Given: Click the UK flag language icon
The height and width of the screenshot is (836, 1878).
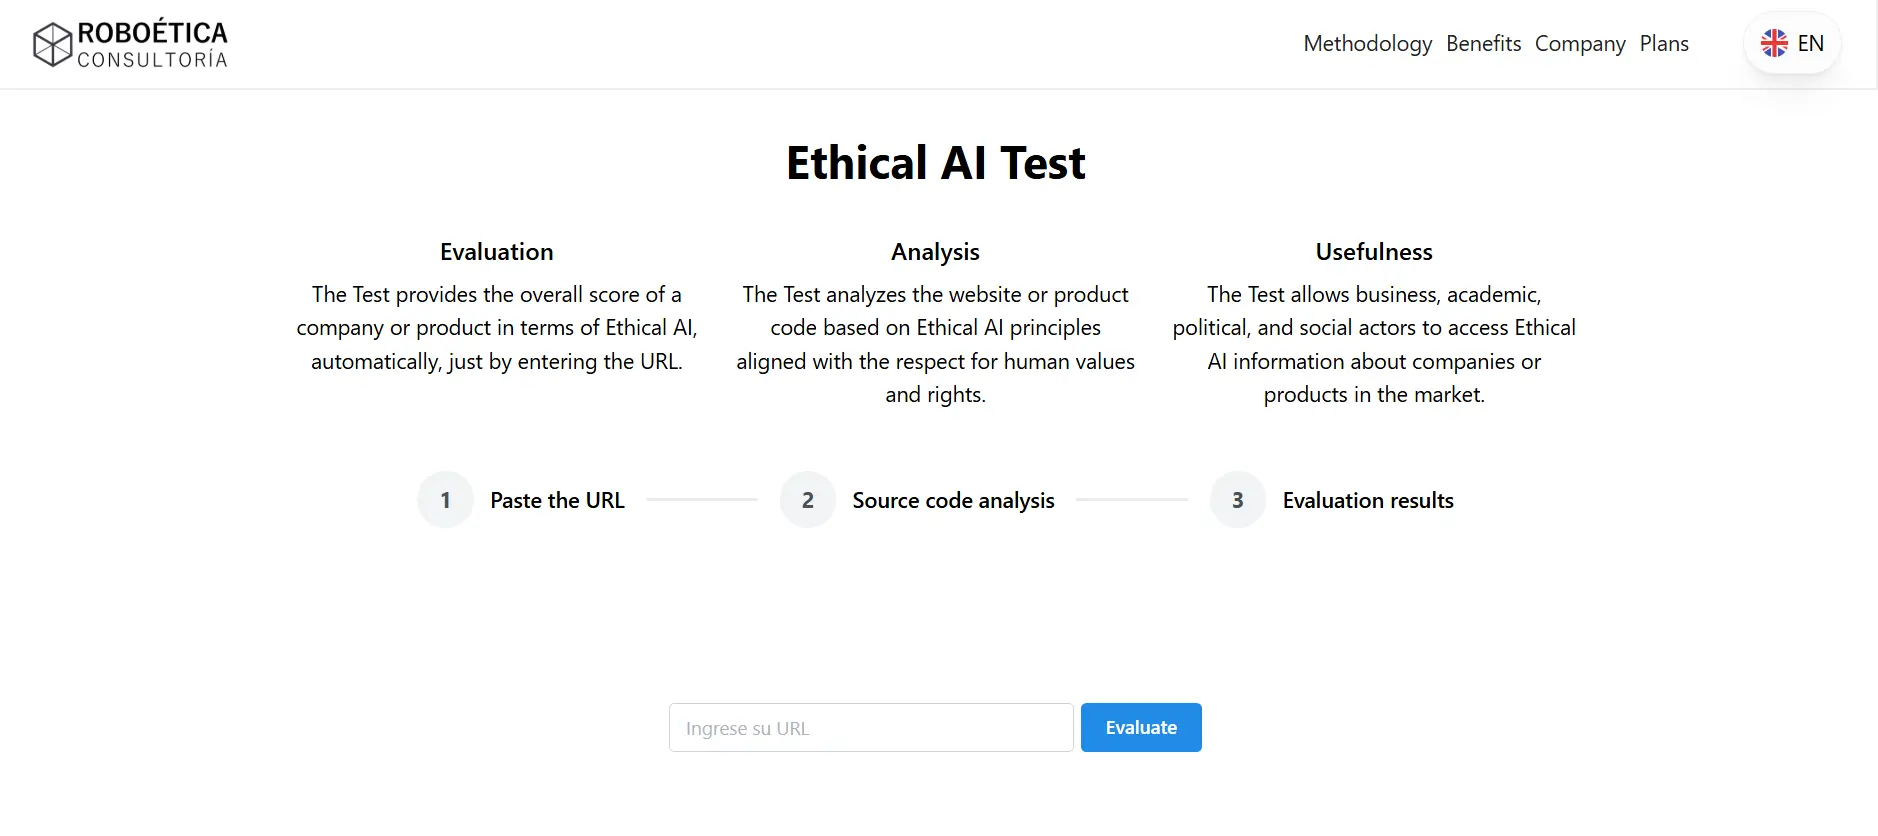Looking at the screenshot, I should pyautogui.click(x=1774, y=43).
